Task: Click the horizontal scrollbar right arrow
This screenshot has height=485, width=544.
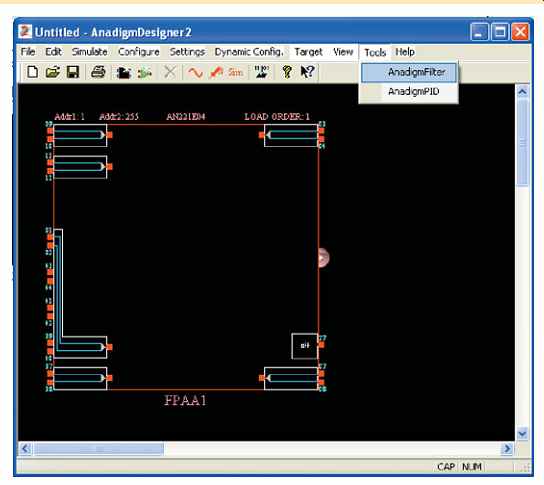Action: click(507, 449)
